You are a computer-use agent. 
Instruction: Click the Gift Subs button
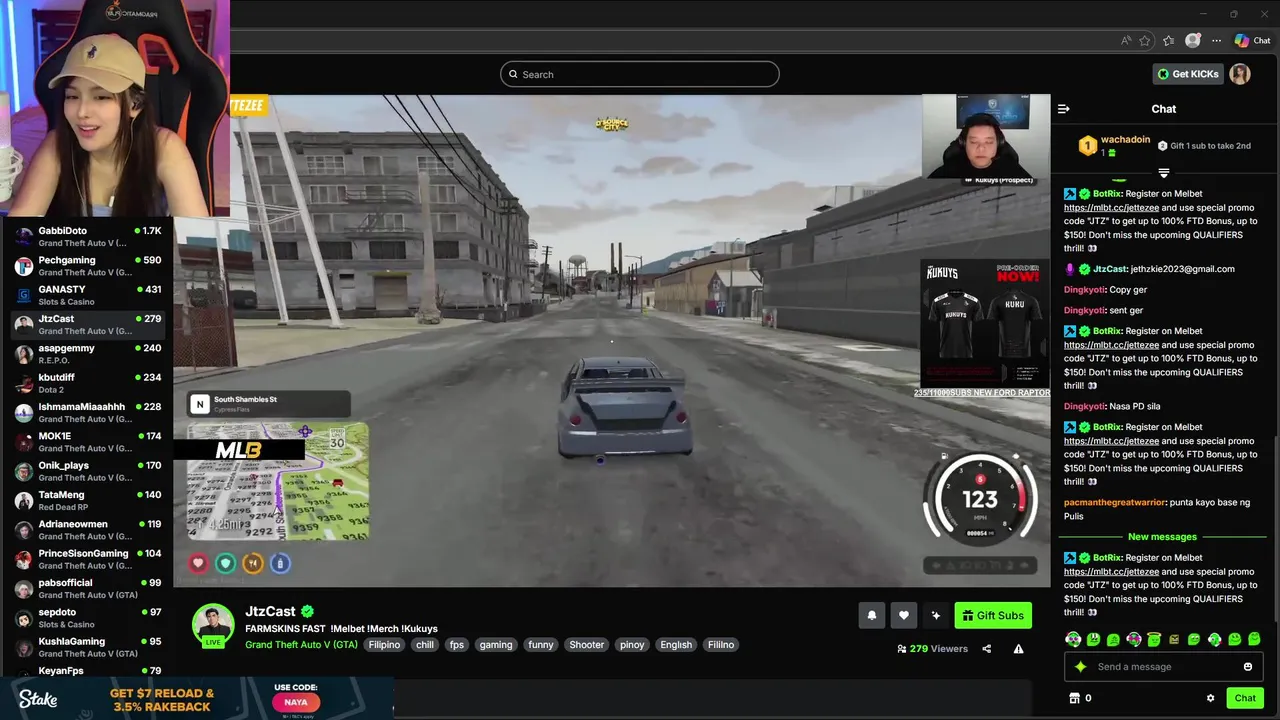coord(992,616)
